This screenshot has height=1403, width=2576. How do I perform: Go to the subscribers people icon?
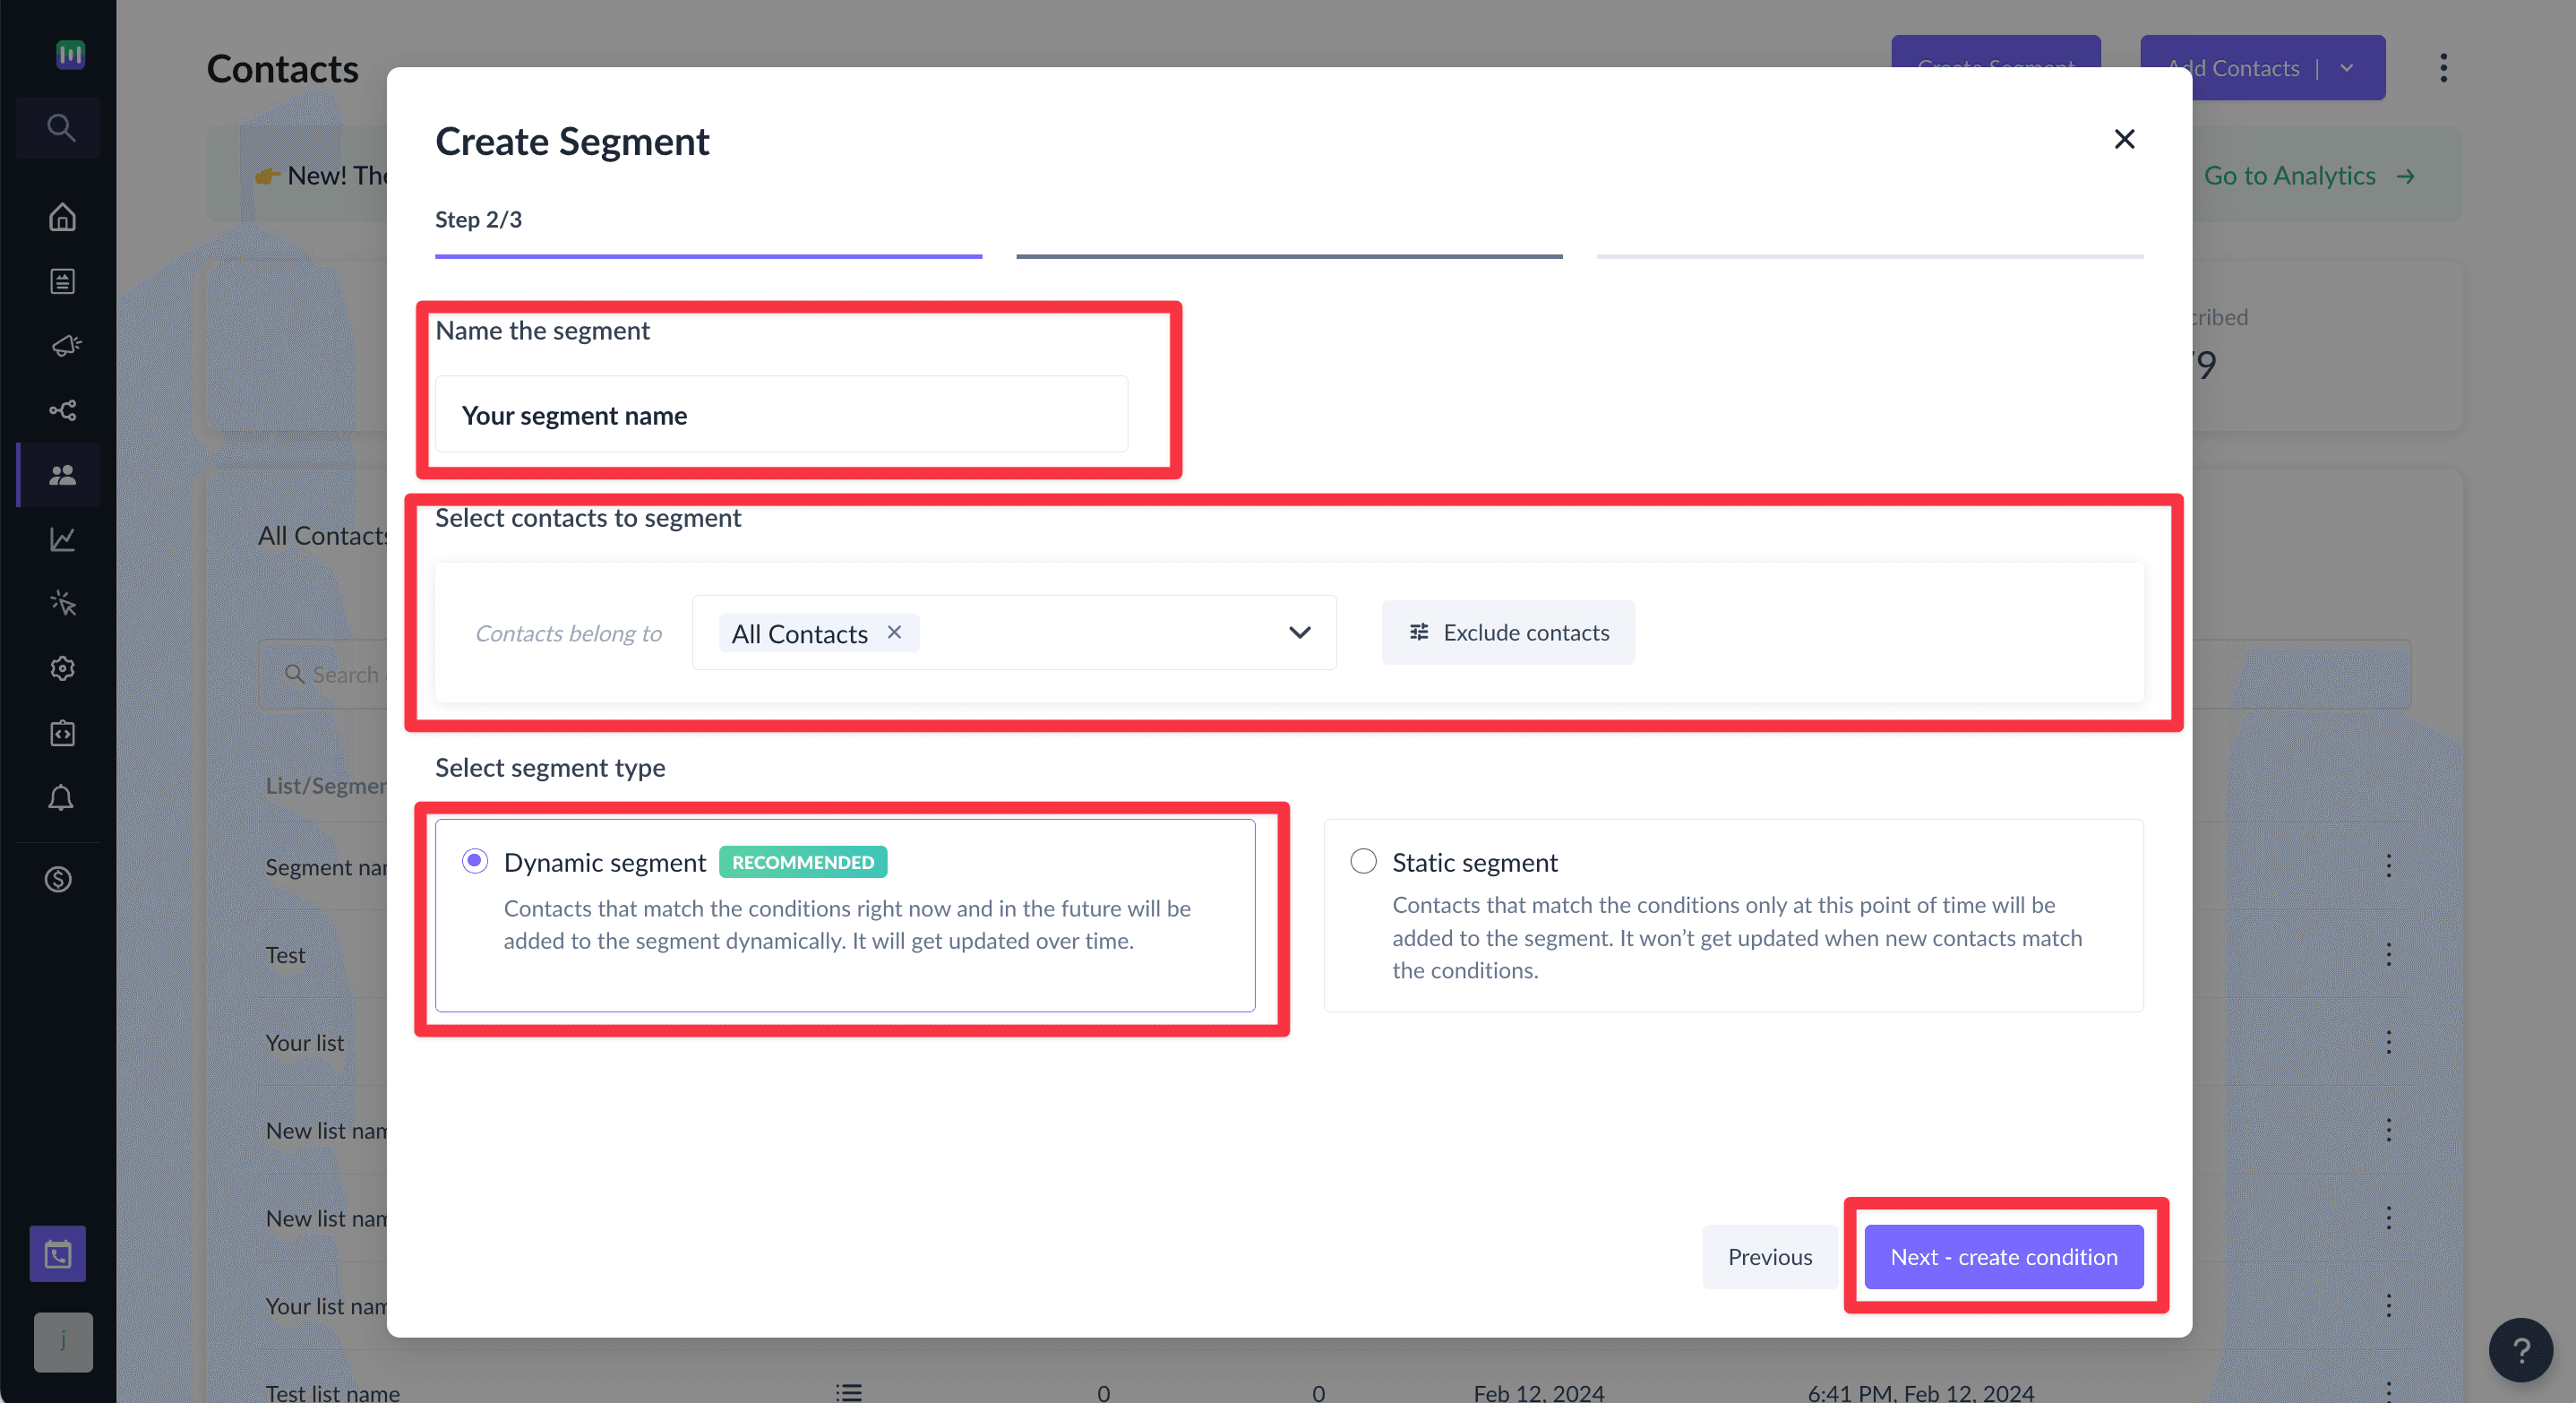(60, 475)
